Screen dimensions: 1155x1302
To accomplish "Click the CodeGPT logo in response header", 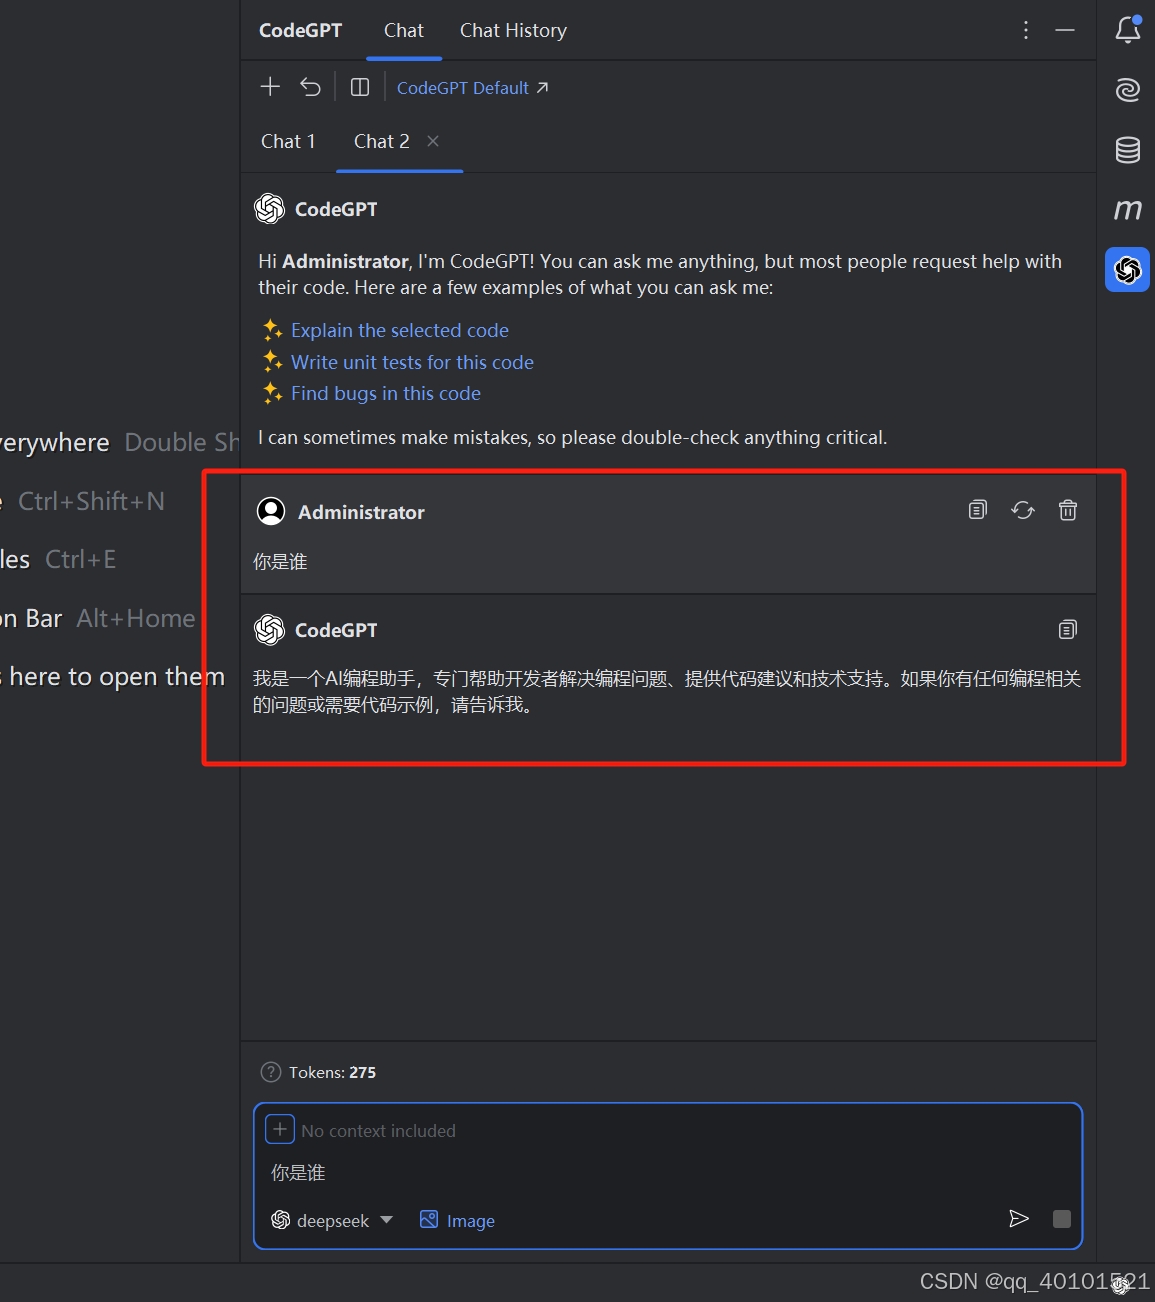I will [x=270, y=630].
